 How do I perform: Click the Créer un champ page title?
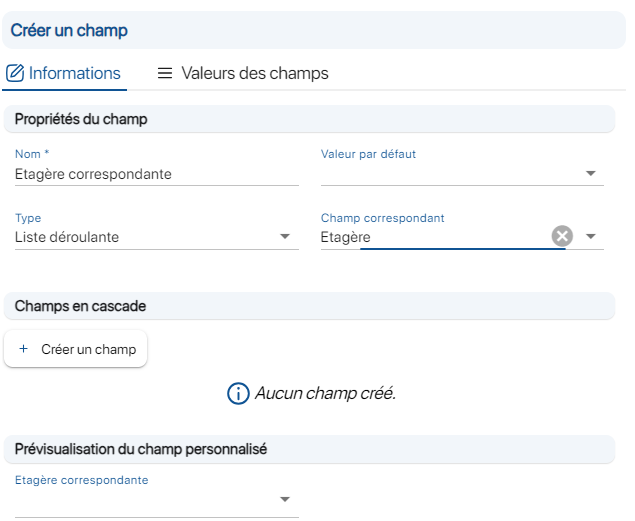tap(69, 30)
